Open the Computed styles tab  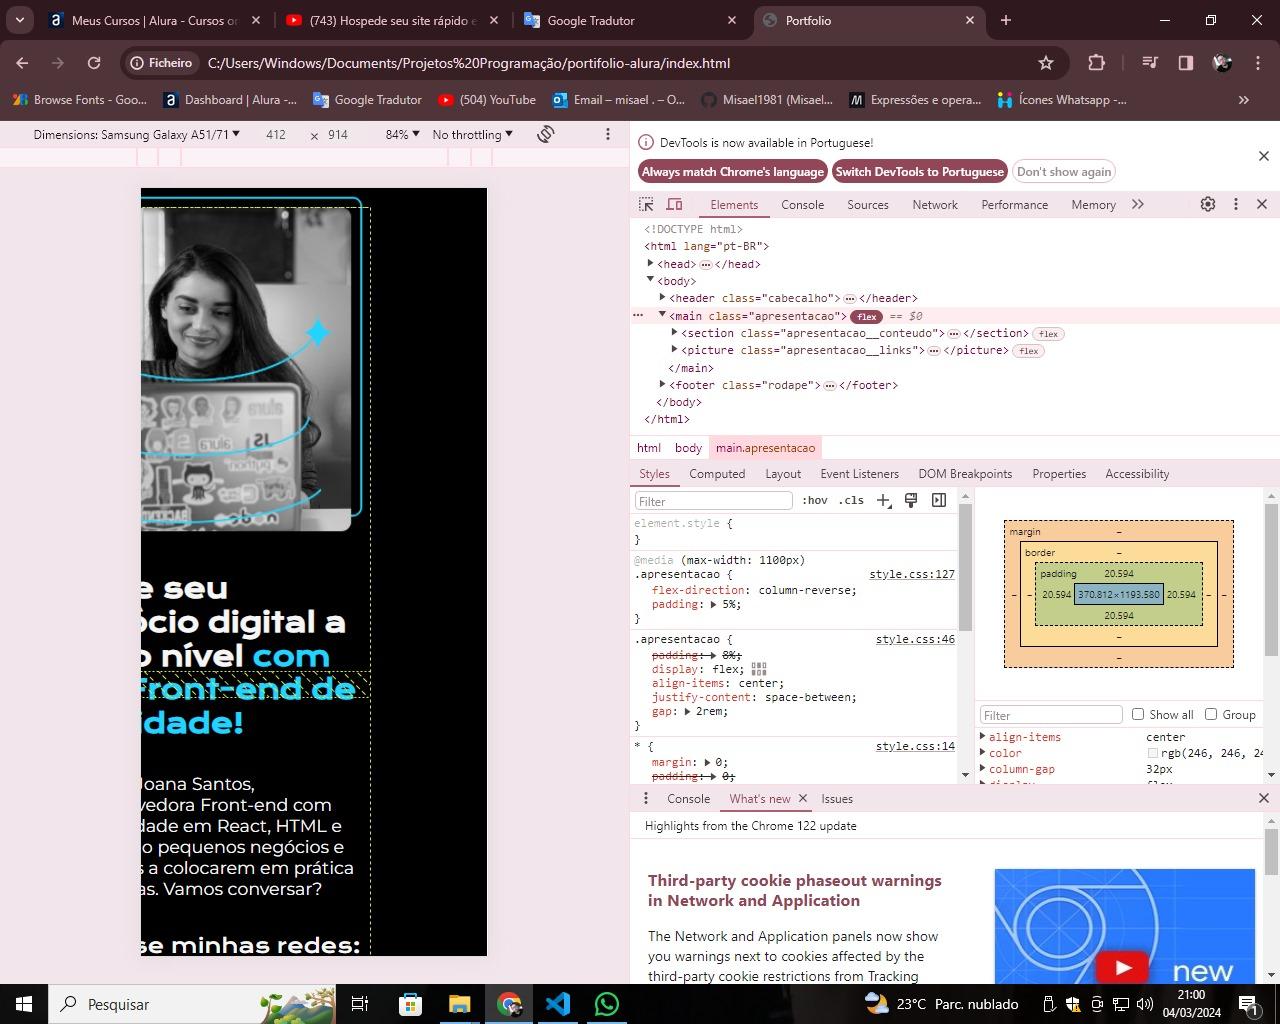717,474
